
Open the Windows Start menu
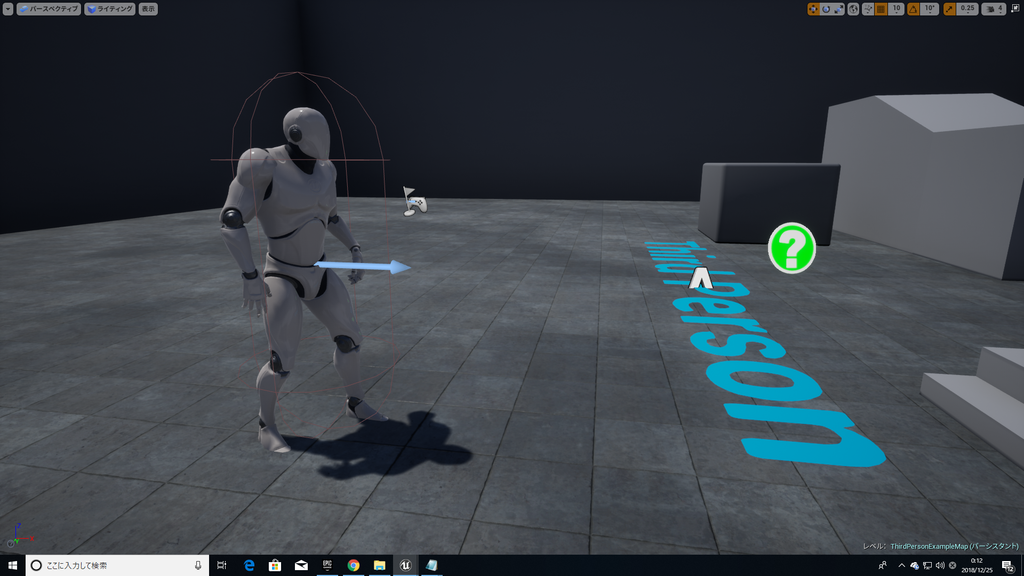12,566
